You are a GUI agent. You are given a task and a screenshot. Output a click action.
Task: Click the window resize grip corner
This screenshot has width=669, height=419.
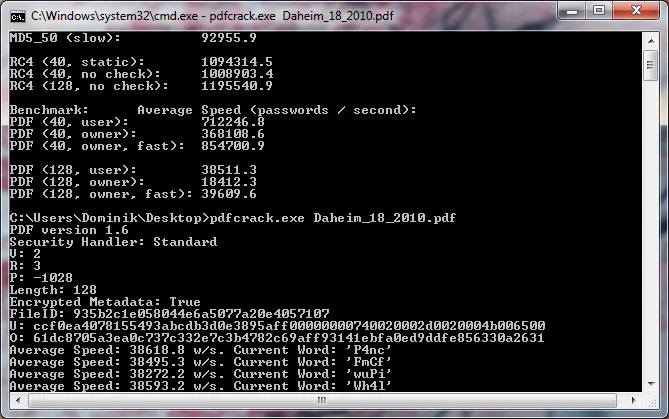[652, 402]
